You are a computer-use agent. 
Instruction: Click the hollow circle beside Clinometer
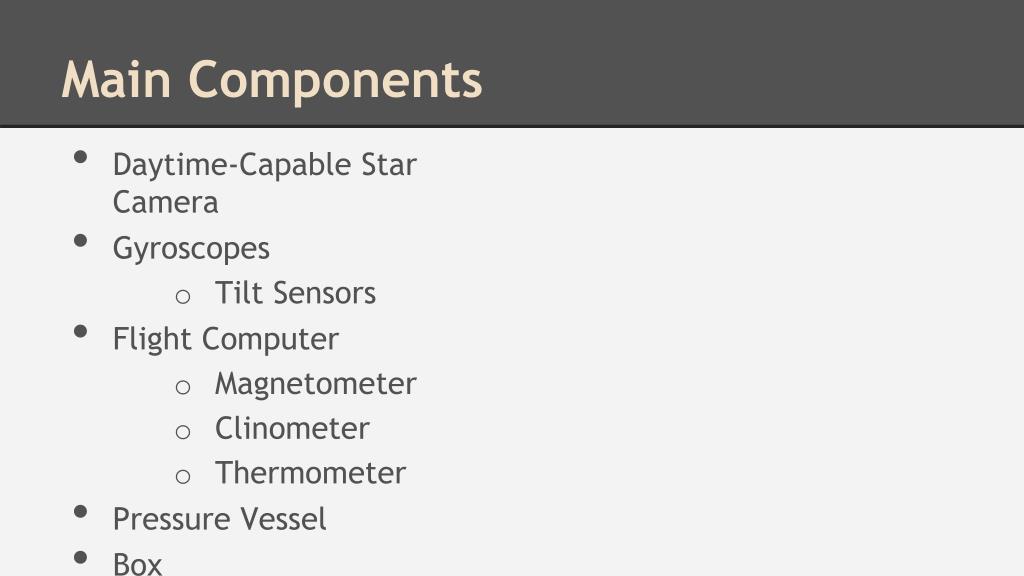(183, 432)
